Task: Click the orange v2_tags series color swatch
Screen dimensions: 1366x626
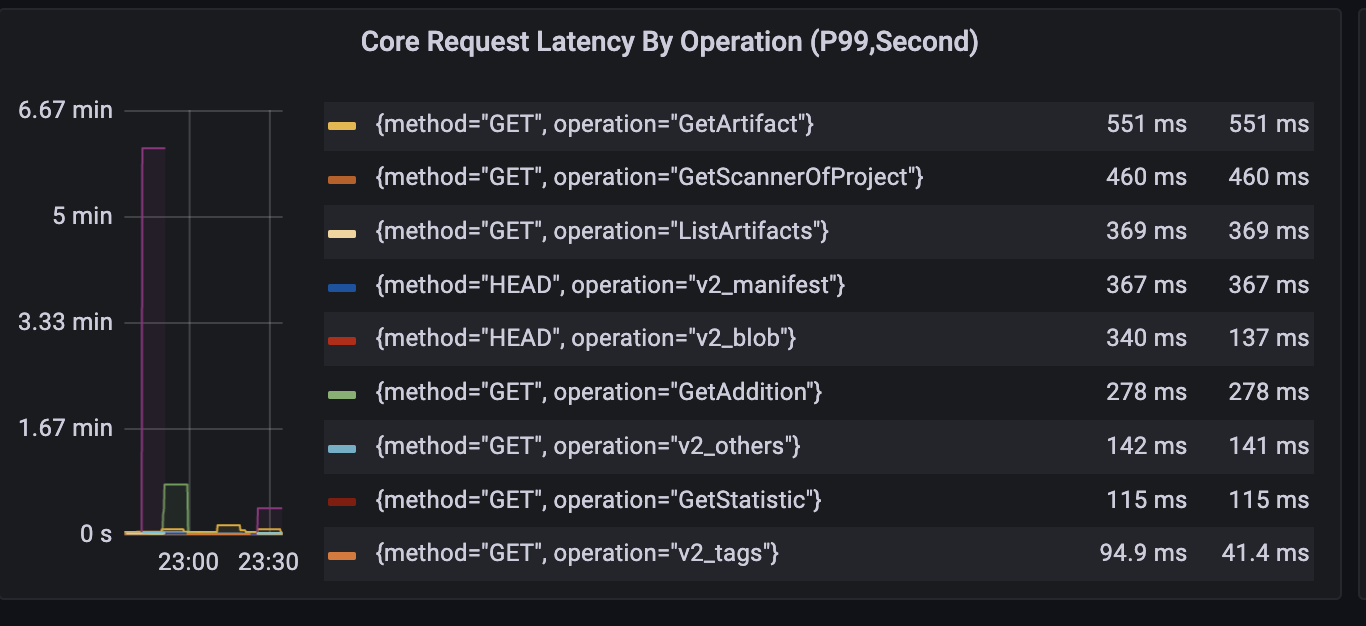Action: [342, 555]
